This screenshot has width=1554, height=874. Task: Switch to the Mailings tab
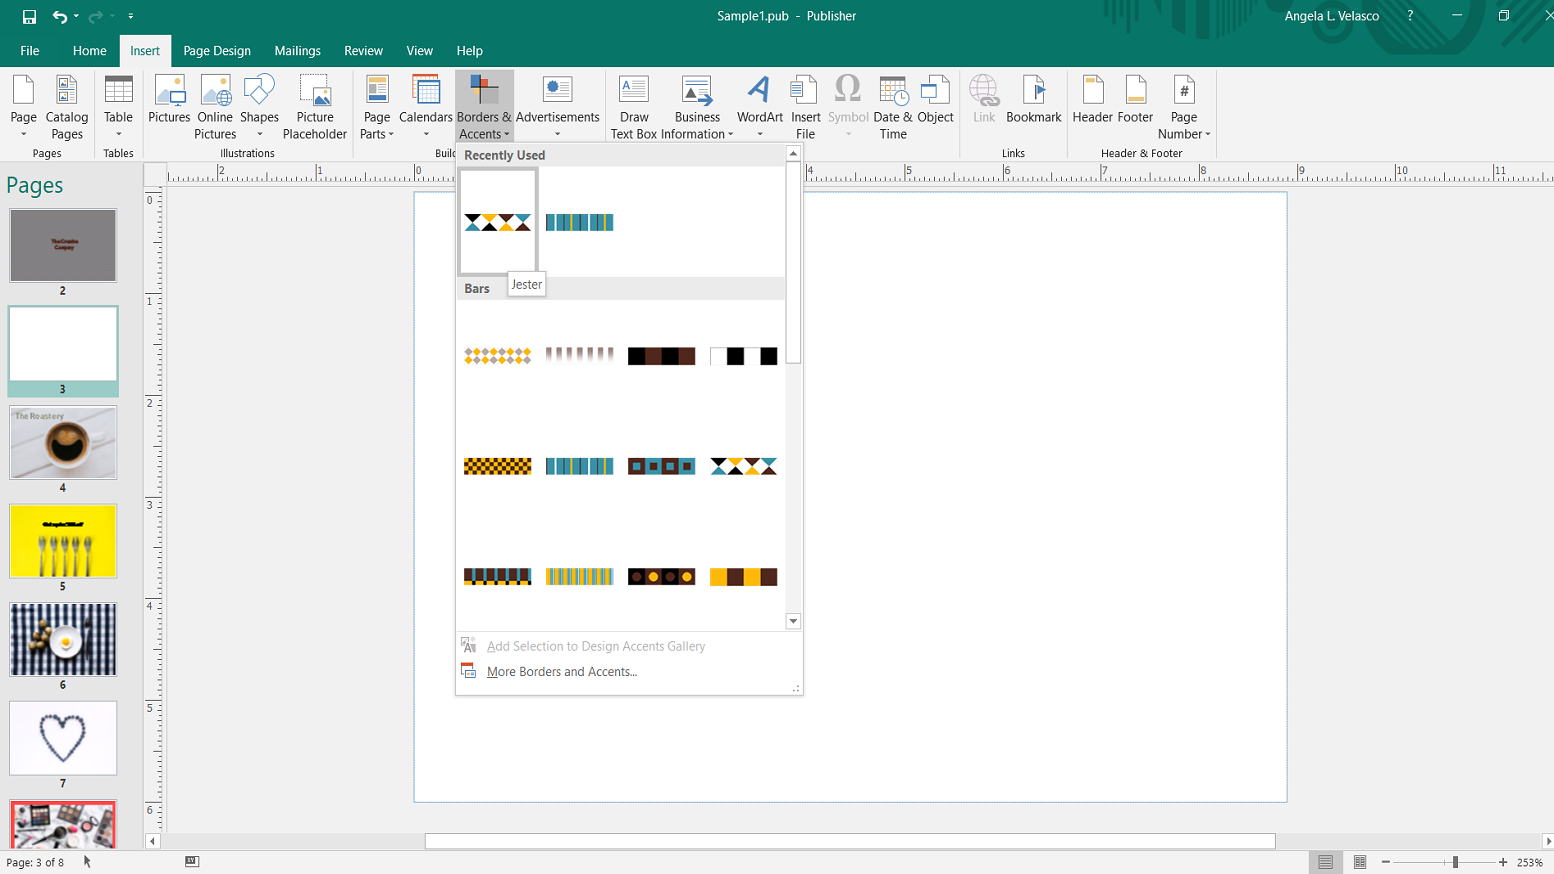(297, 51)
